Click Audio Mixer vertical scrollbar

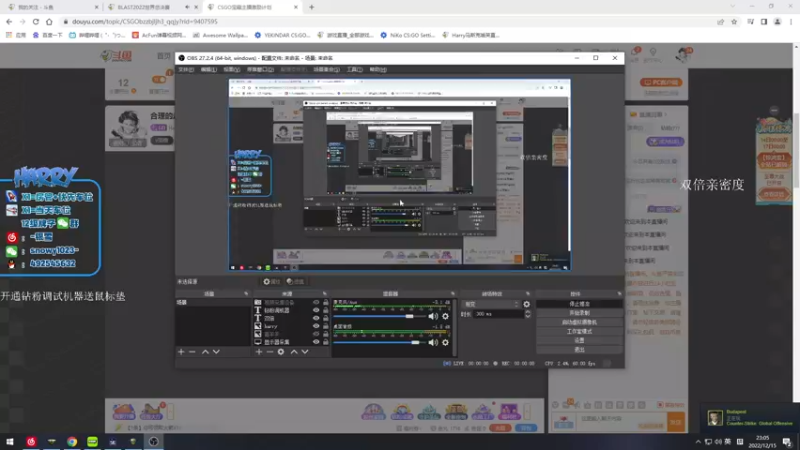pos(454,327)
